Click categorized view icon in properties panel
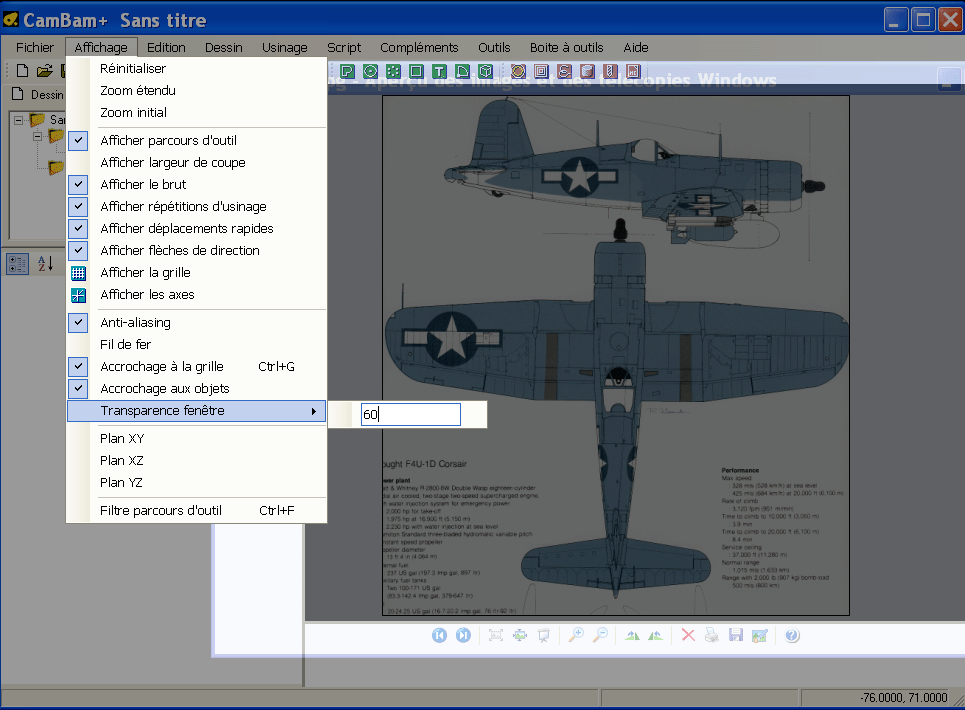The image size is (965, 710). pyautogui.click(x=17, y=264)
